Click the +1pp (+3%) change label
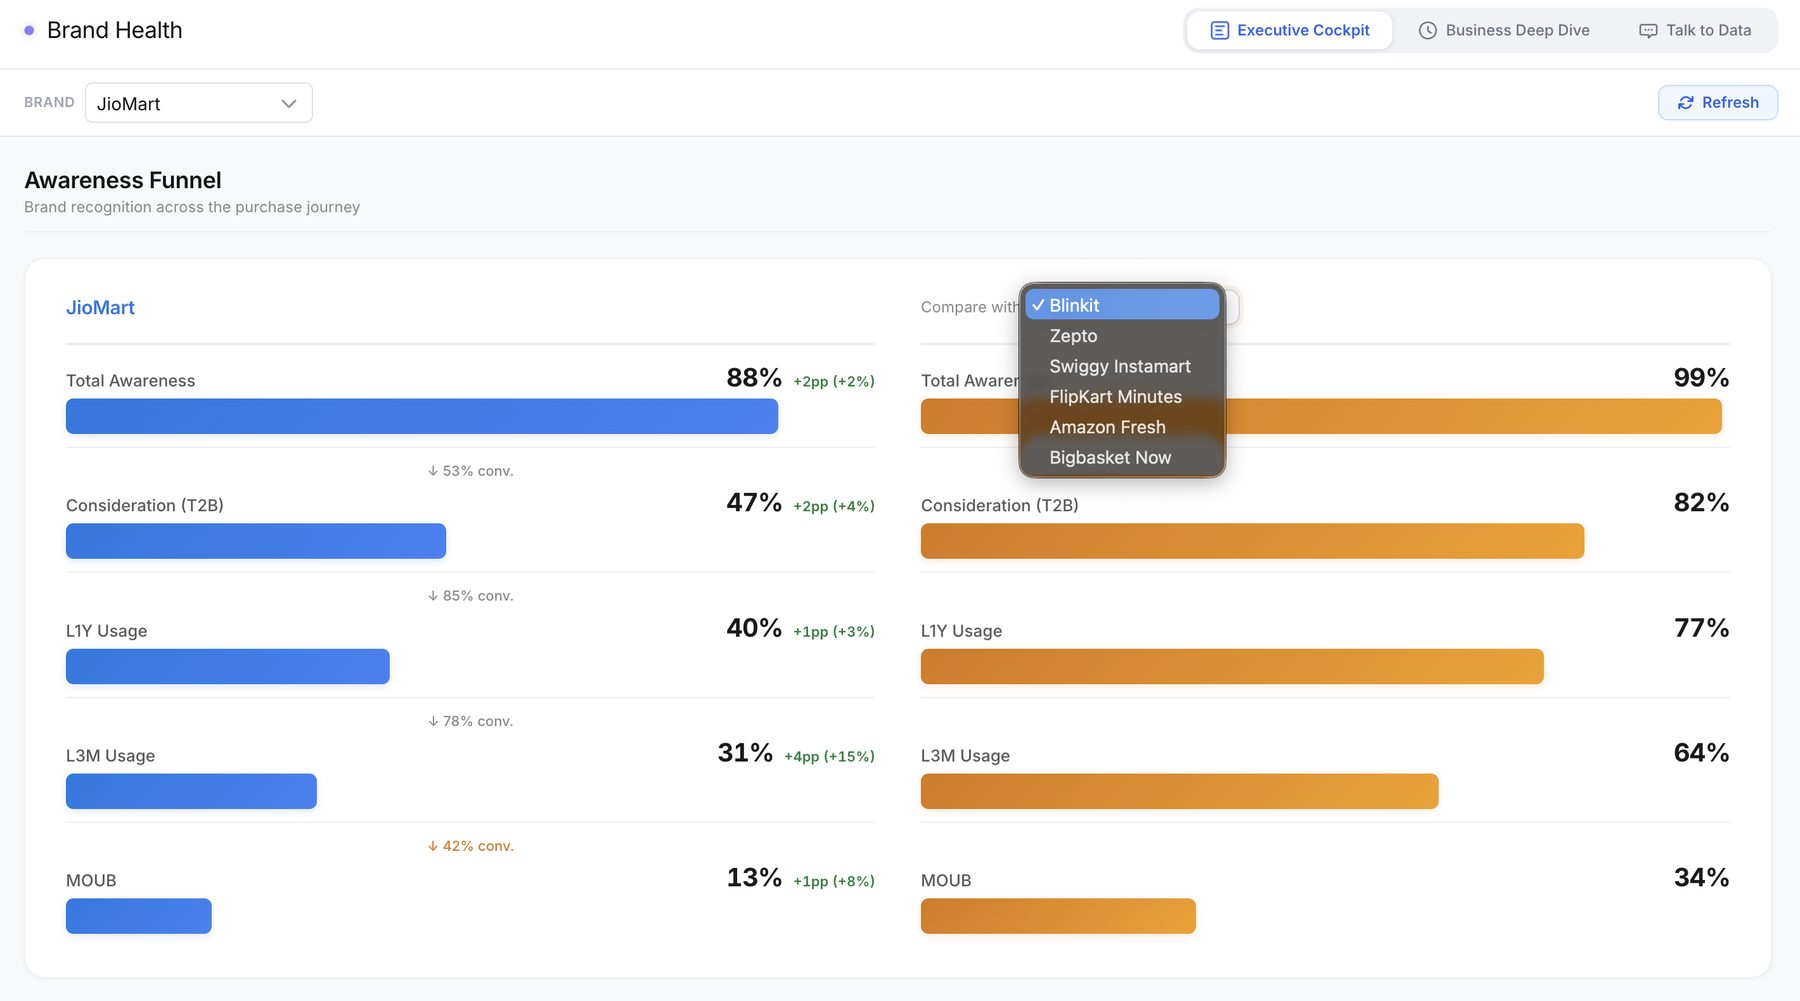 pyautogui.click(x=834, y=631)
